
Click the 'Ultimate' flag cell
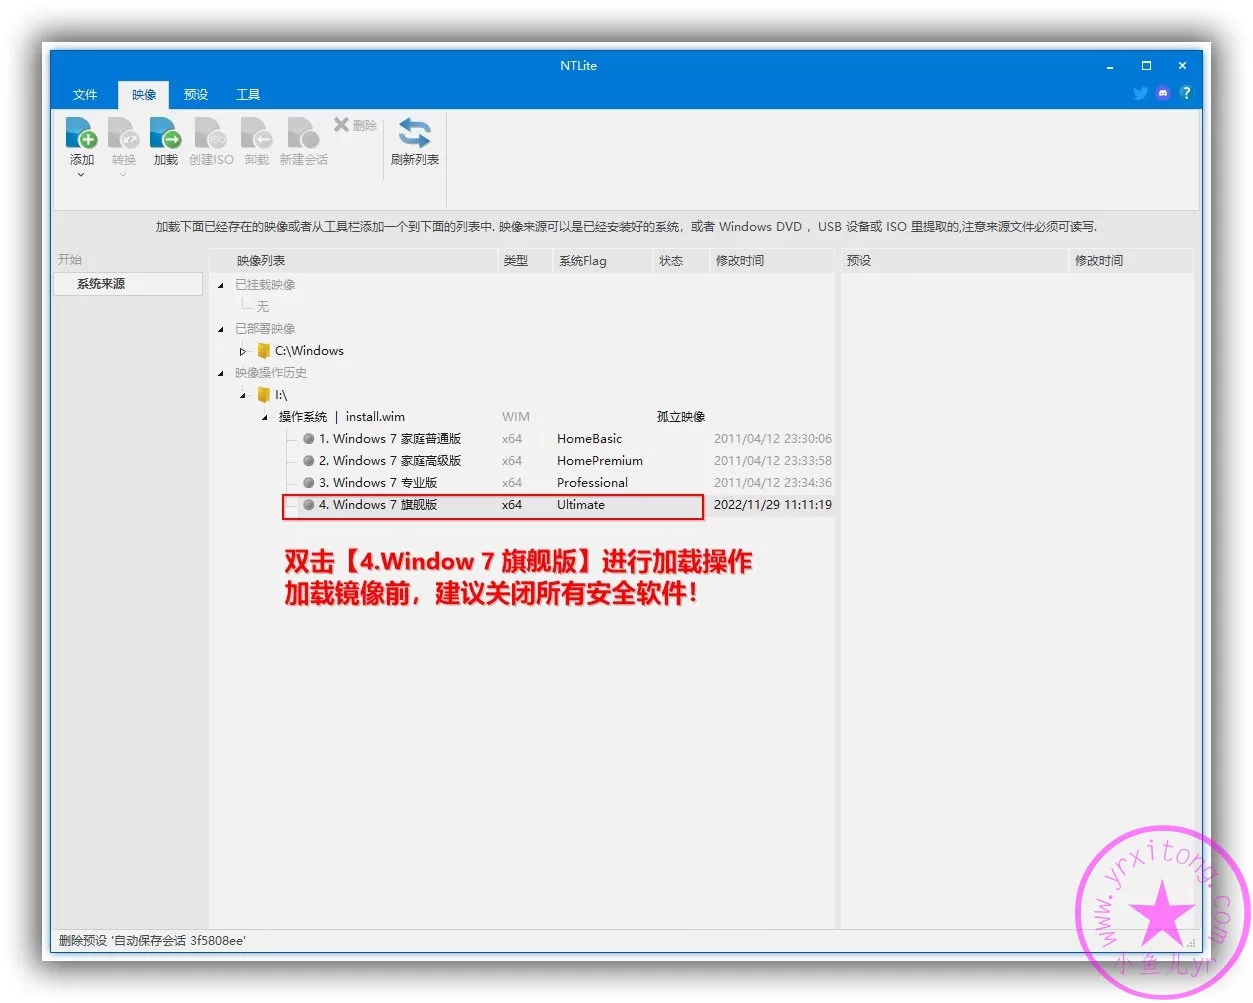(581, 505)
